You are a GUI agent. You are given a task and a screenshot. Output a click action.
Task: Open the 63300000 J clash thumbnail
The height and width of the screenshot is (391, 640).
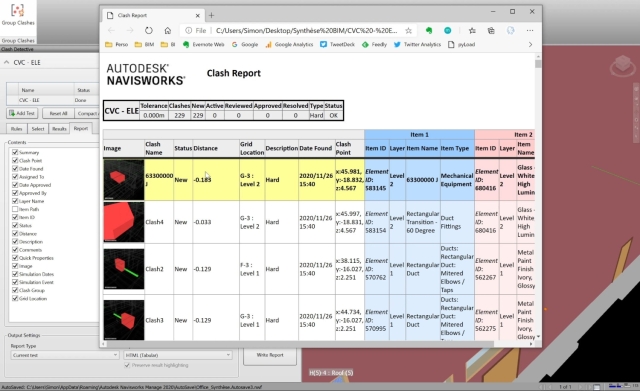pyautogui.click(x=124, y=180)
